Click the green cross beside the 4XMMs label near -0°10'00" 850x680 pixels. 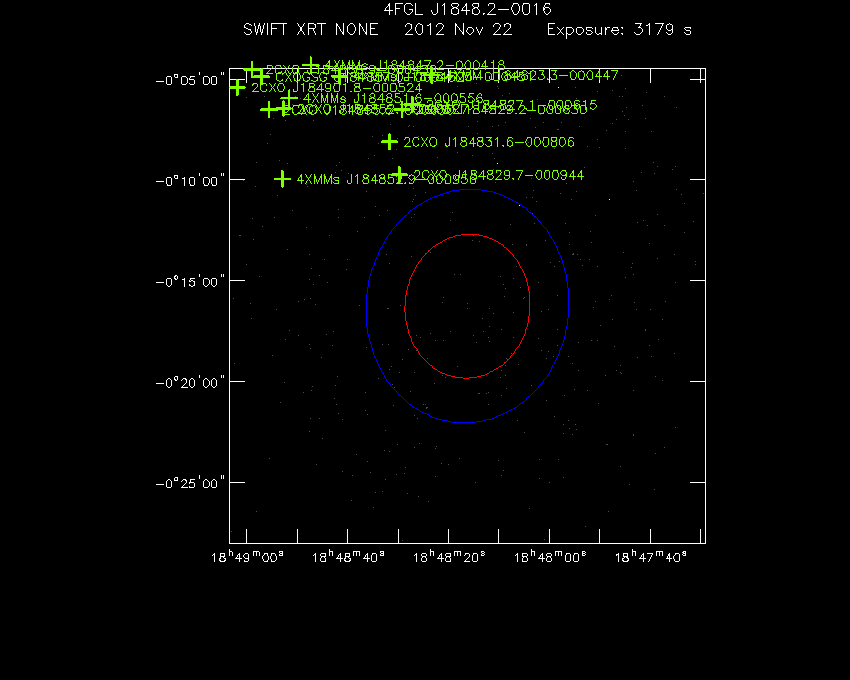coord(282,179)
